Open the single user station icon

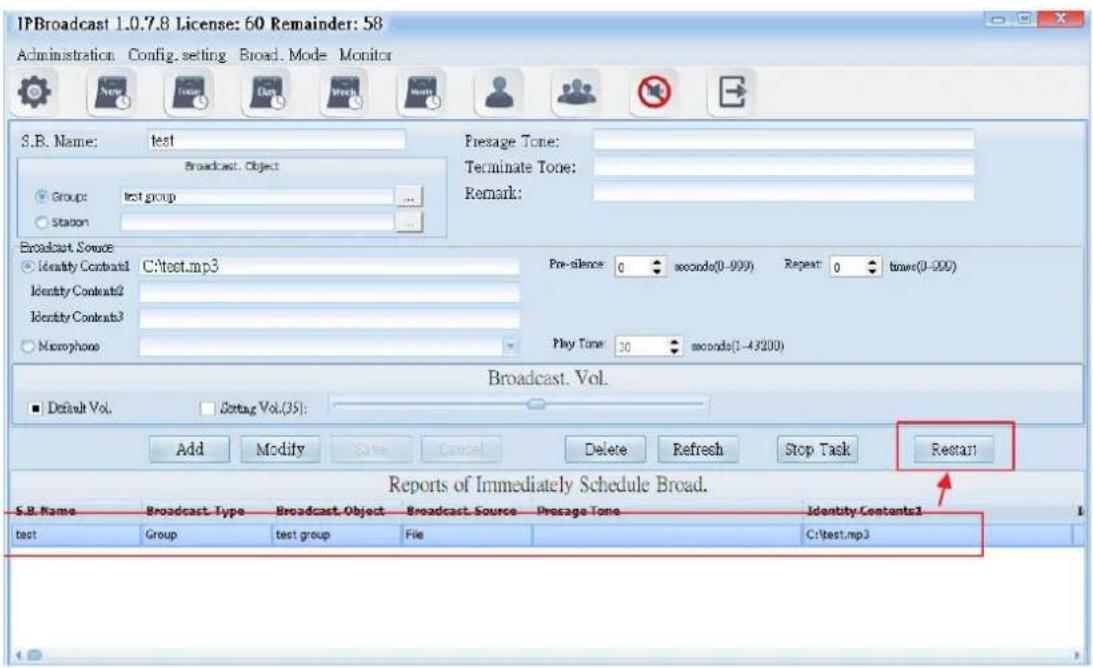tap(499, 92)
